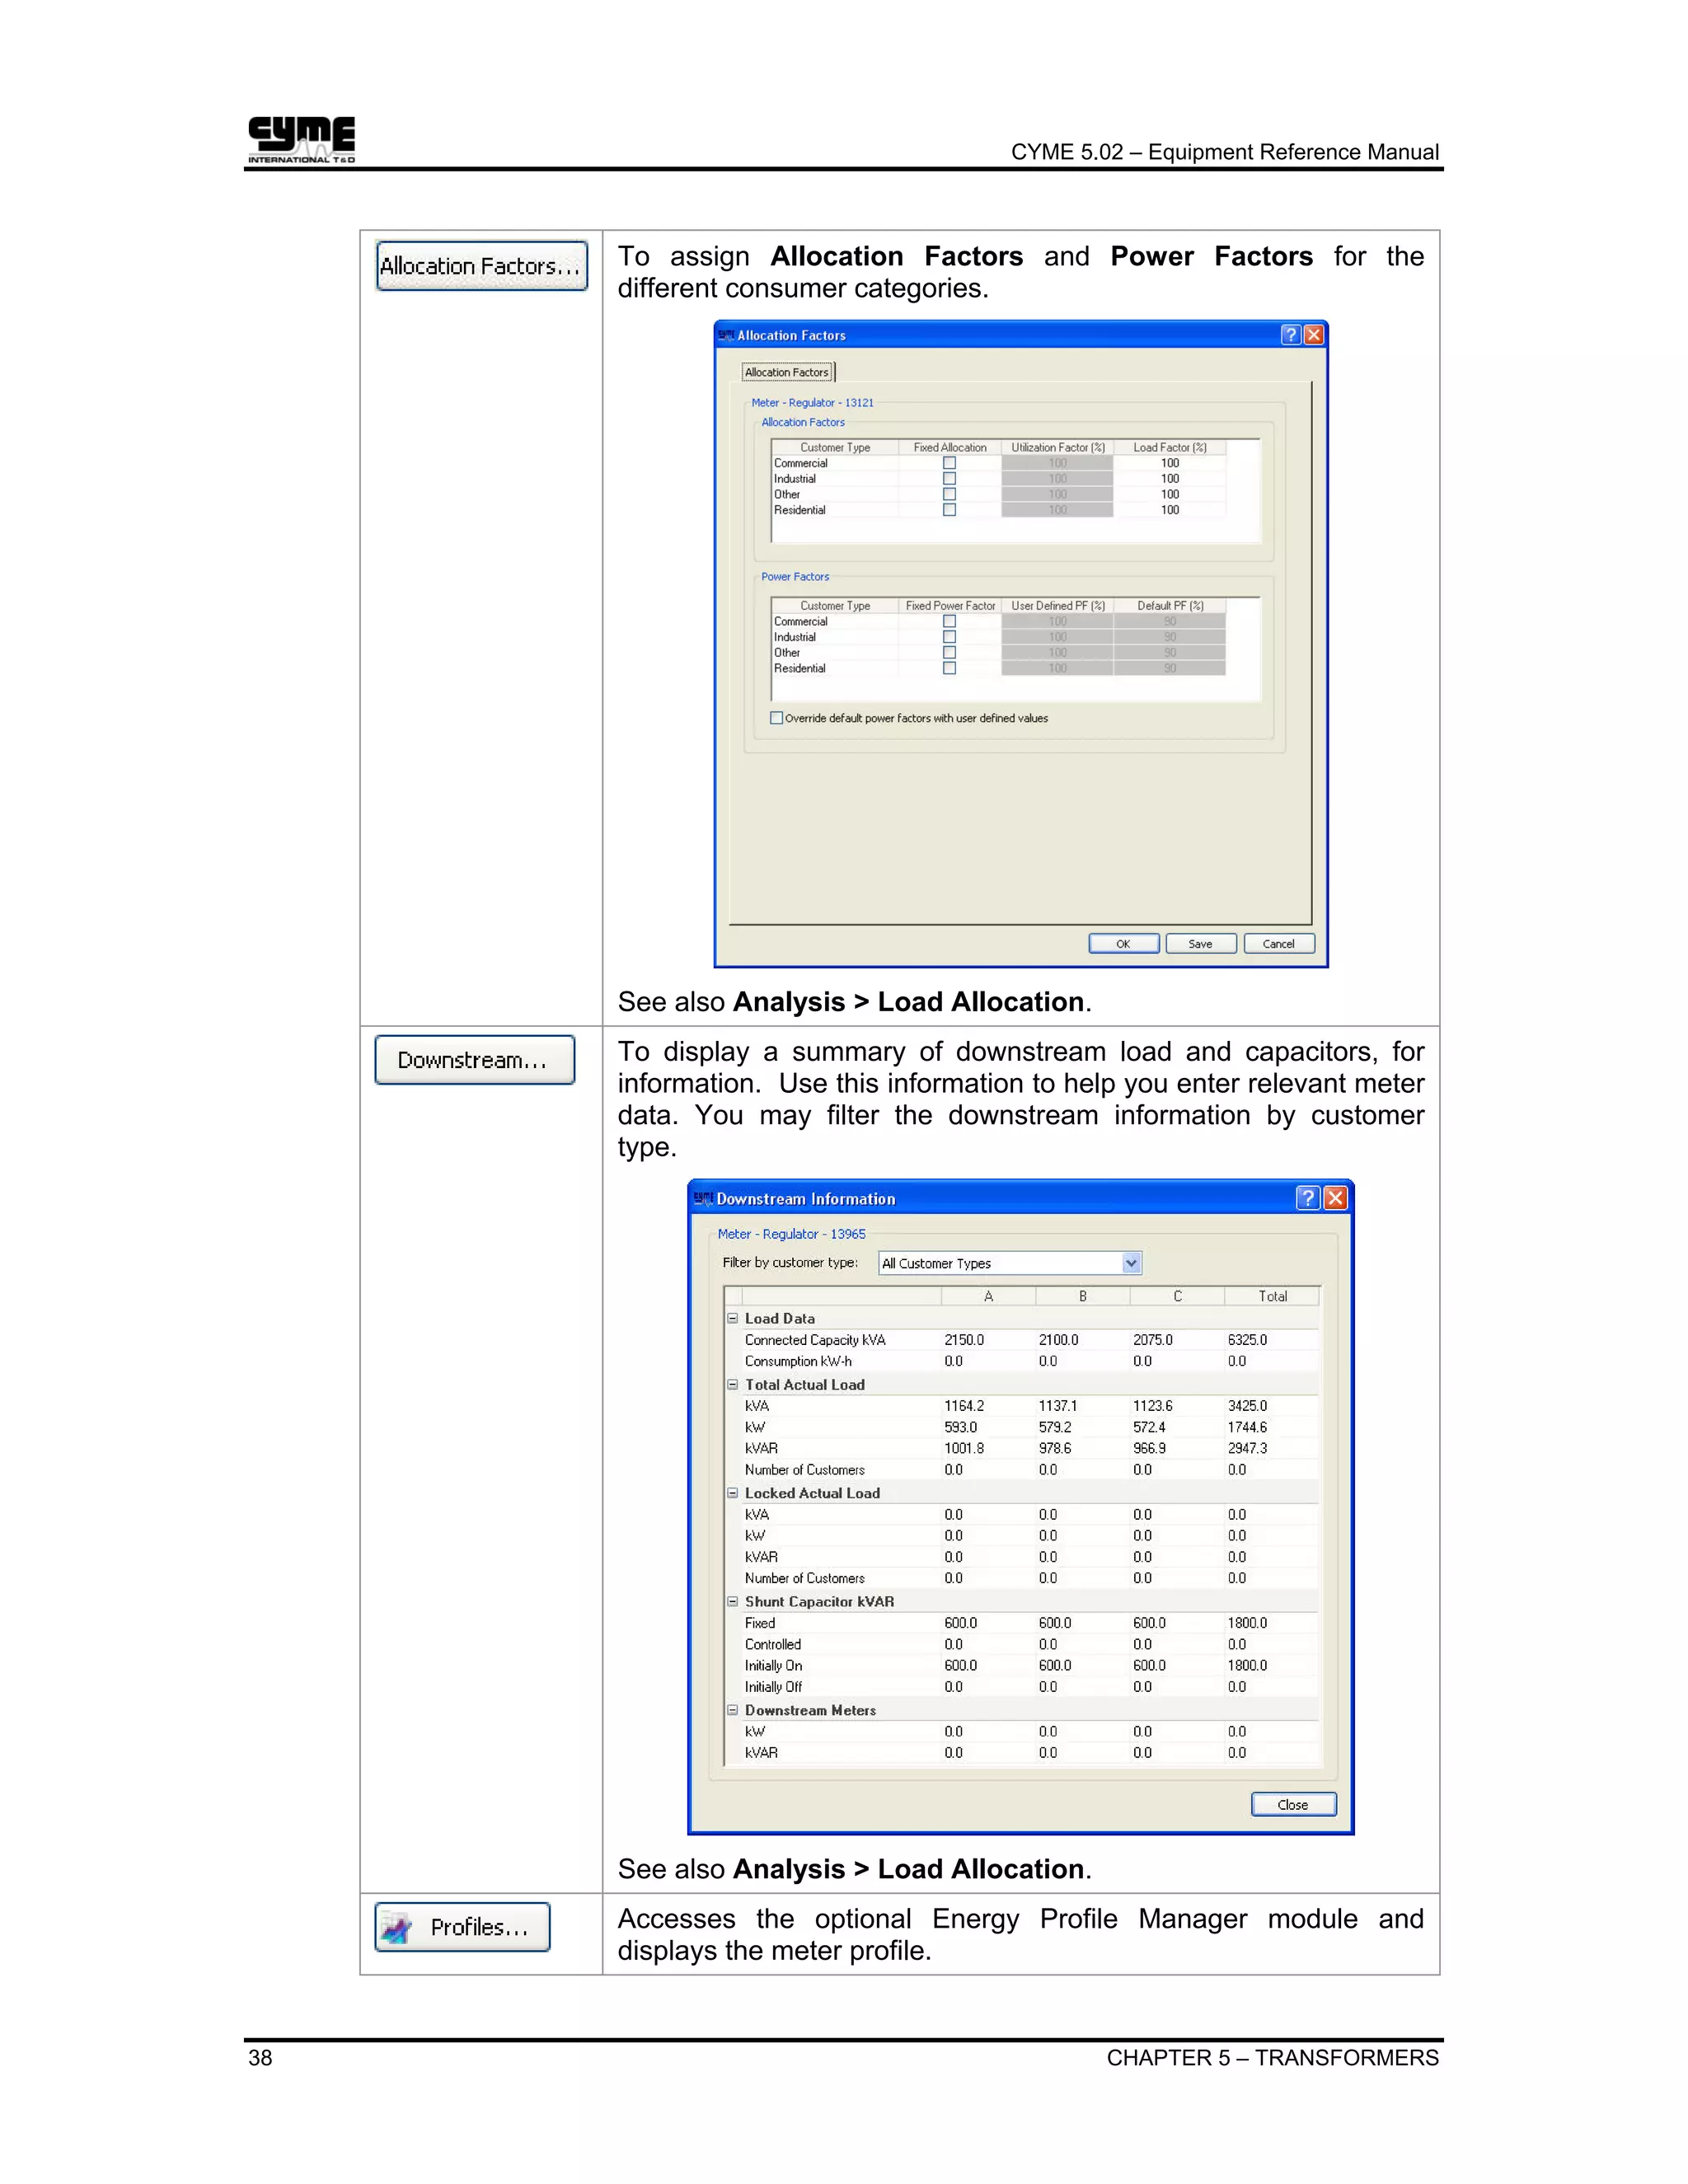The height and width of the screenshot is (2184, 1688).
Task: Toggle Fixed Allocation for Other
Action: 949,494
